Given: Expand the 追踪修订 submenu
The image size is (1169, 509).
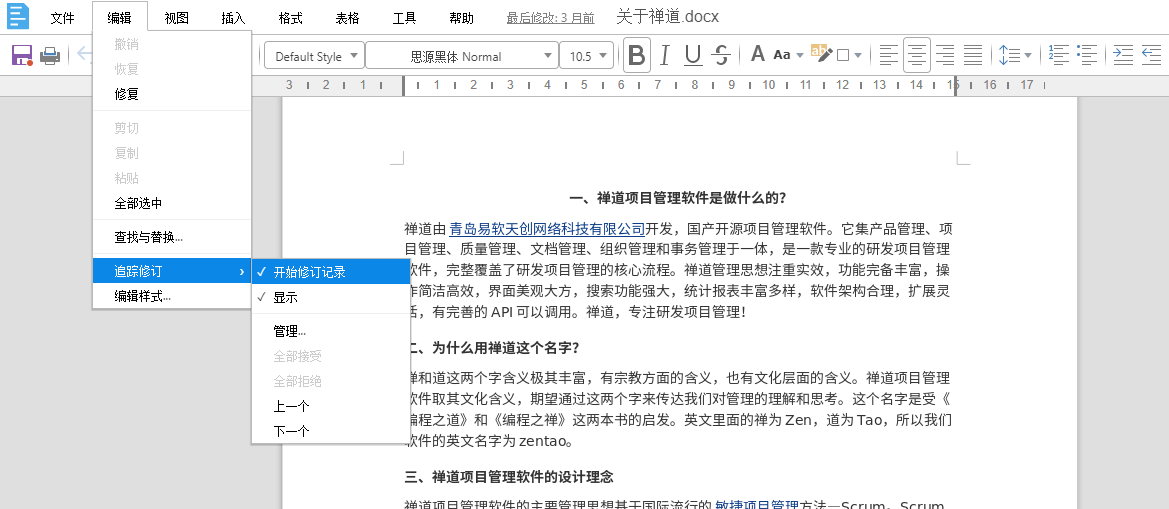Looking at the screenshot, I should click(172, 271).
